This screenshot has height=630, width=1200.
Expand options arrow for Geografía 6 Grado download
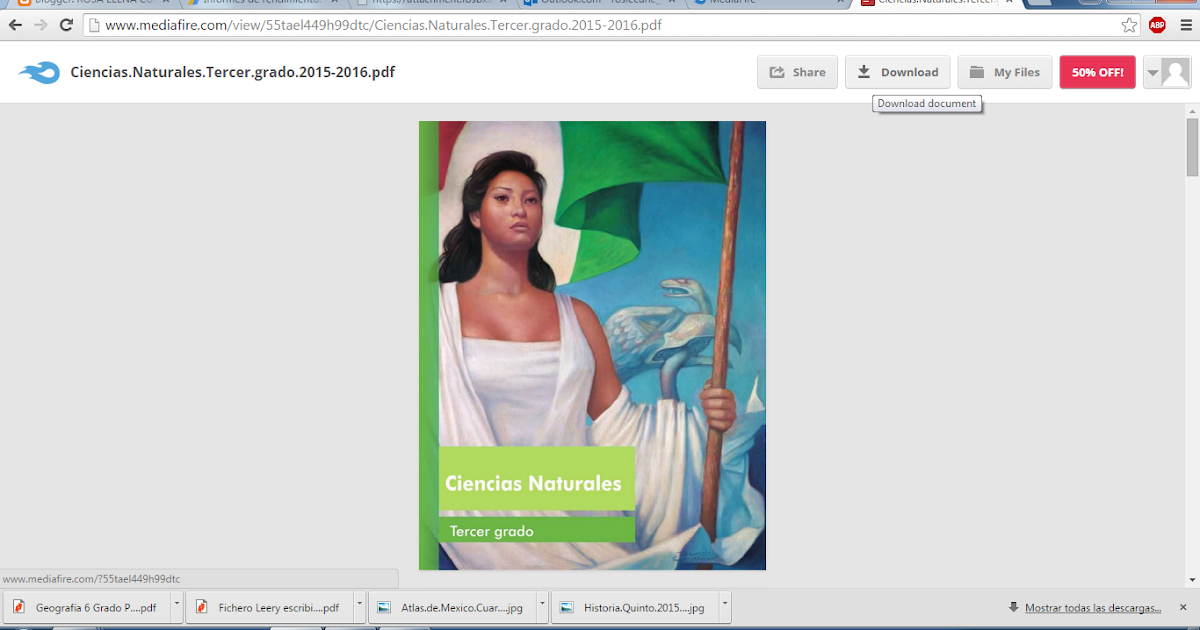point(177,607)
